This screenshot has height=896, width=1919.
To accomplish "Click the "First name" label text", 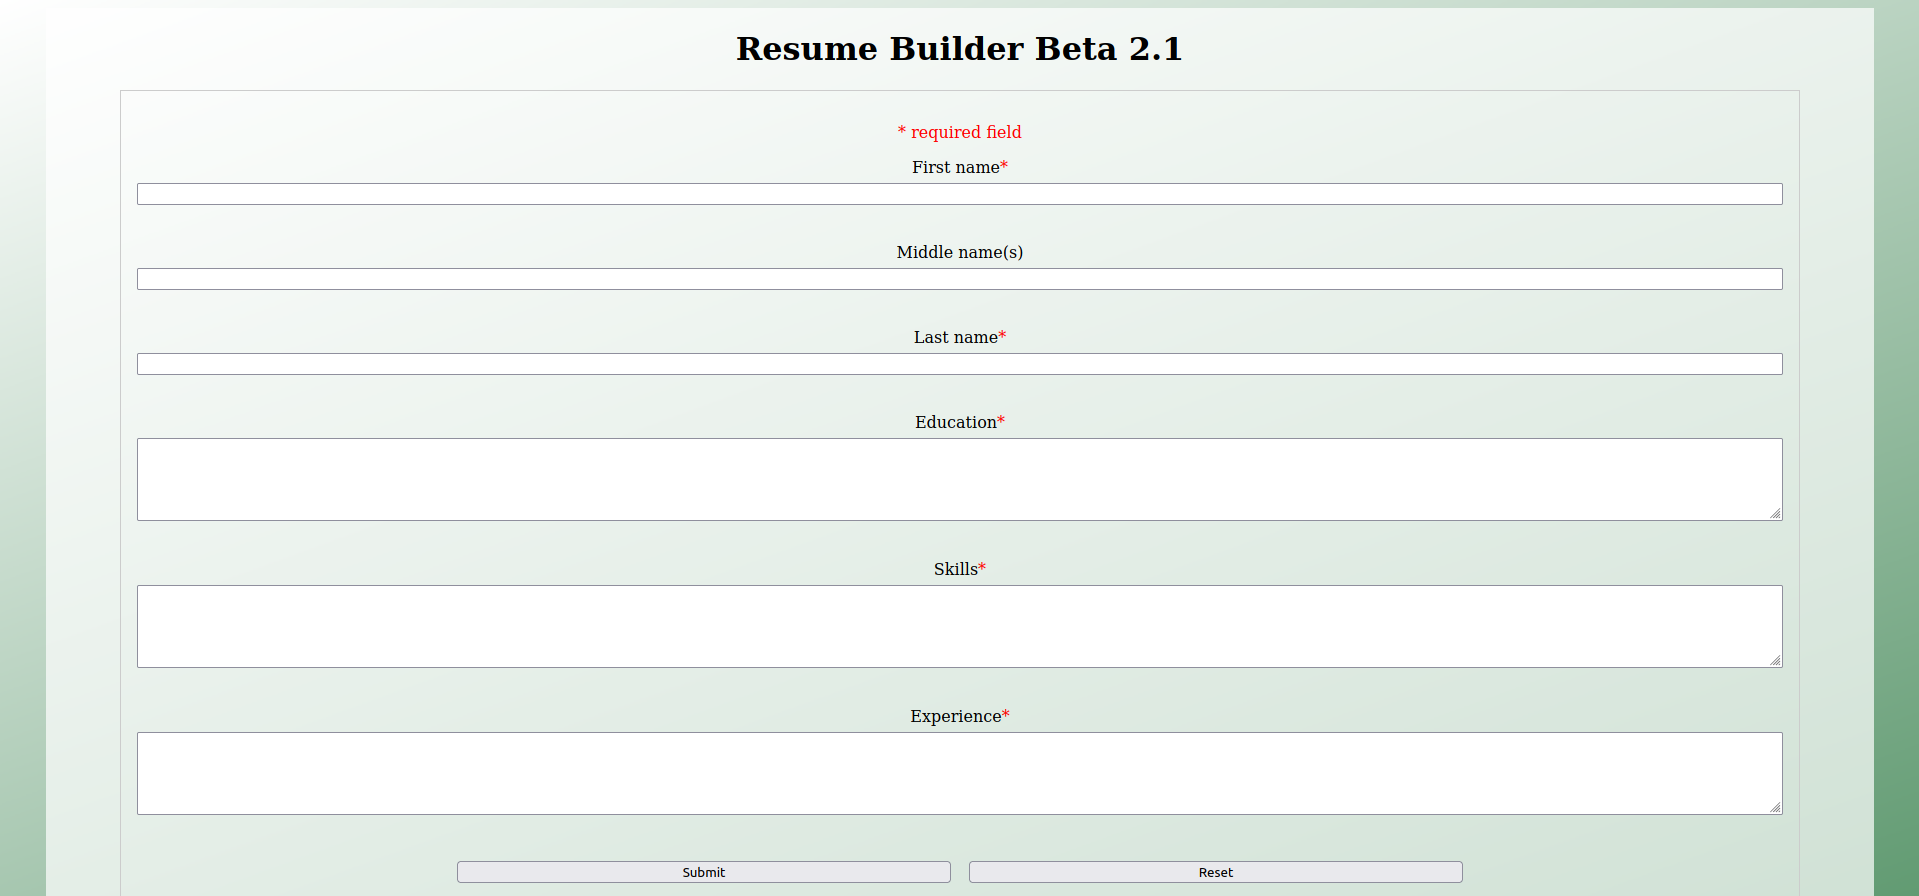I will tap(955, 167).
